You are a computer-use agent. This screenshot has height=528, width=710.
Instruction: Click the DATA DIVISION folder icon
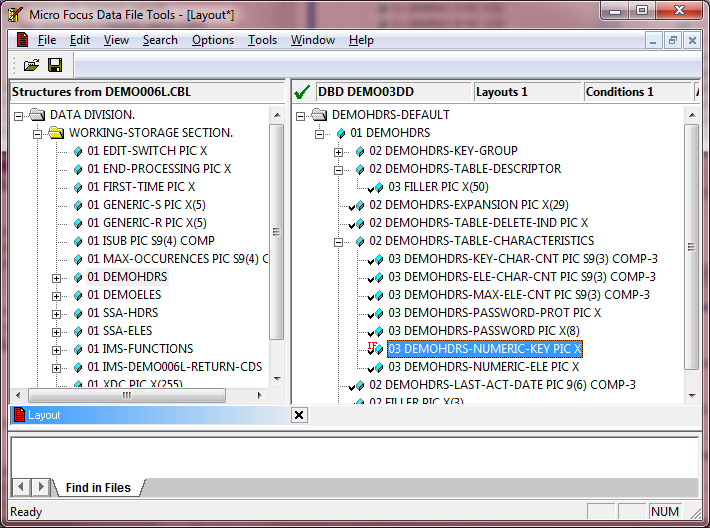point(37,115)
